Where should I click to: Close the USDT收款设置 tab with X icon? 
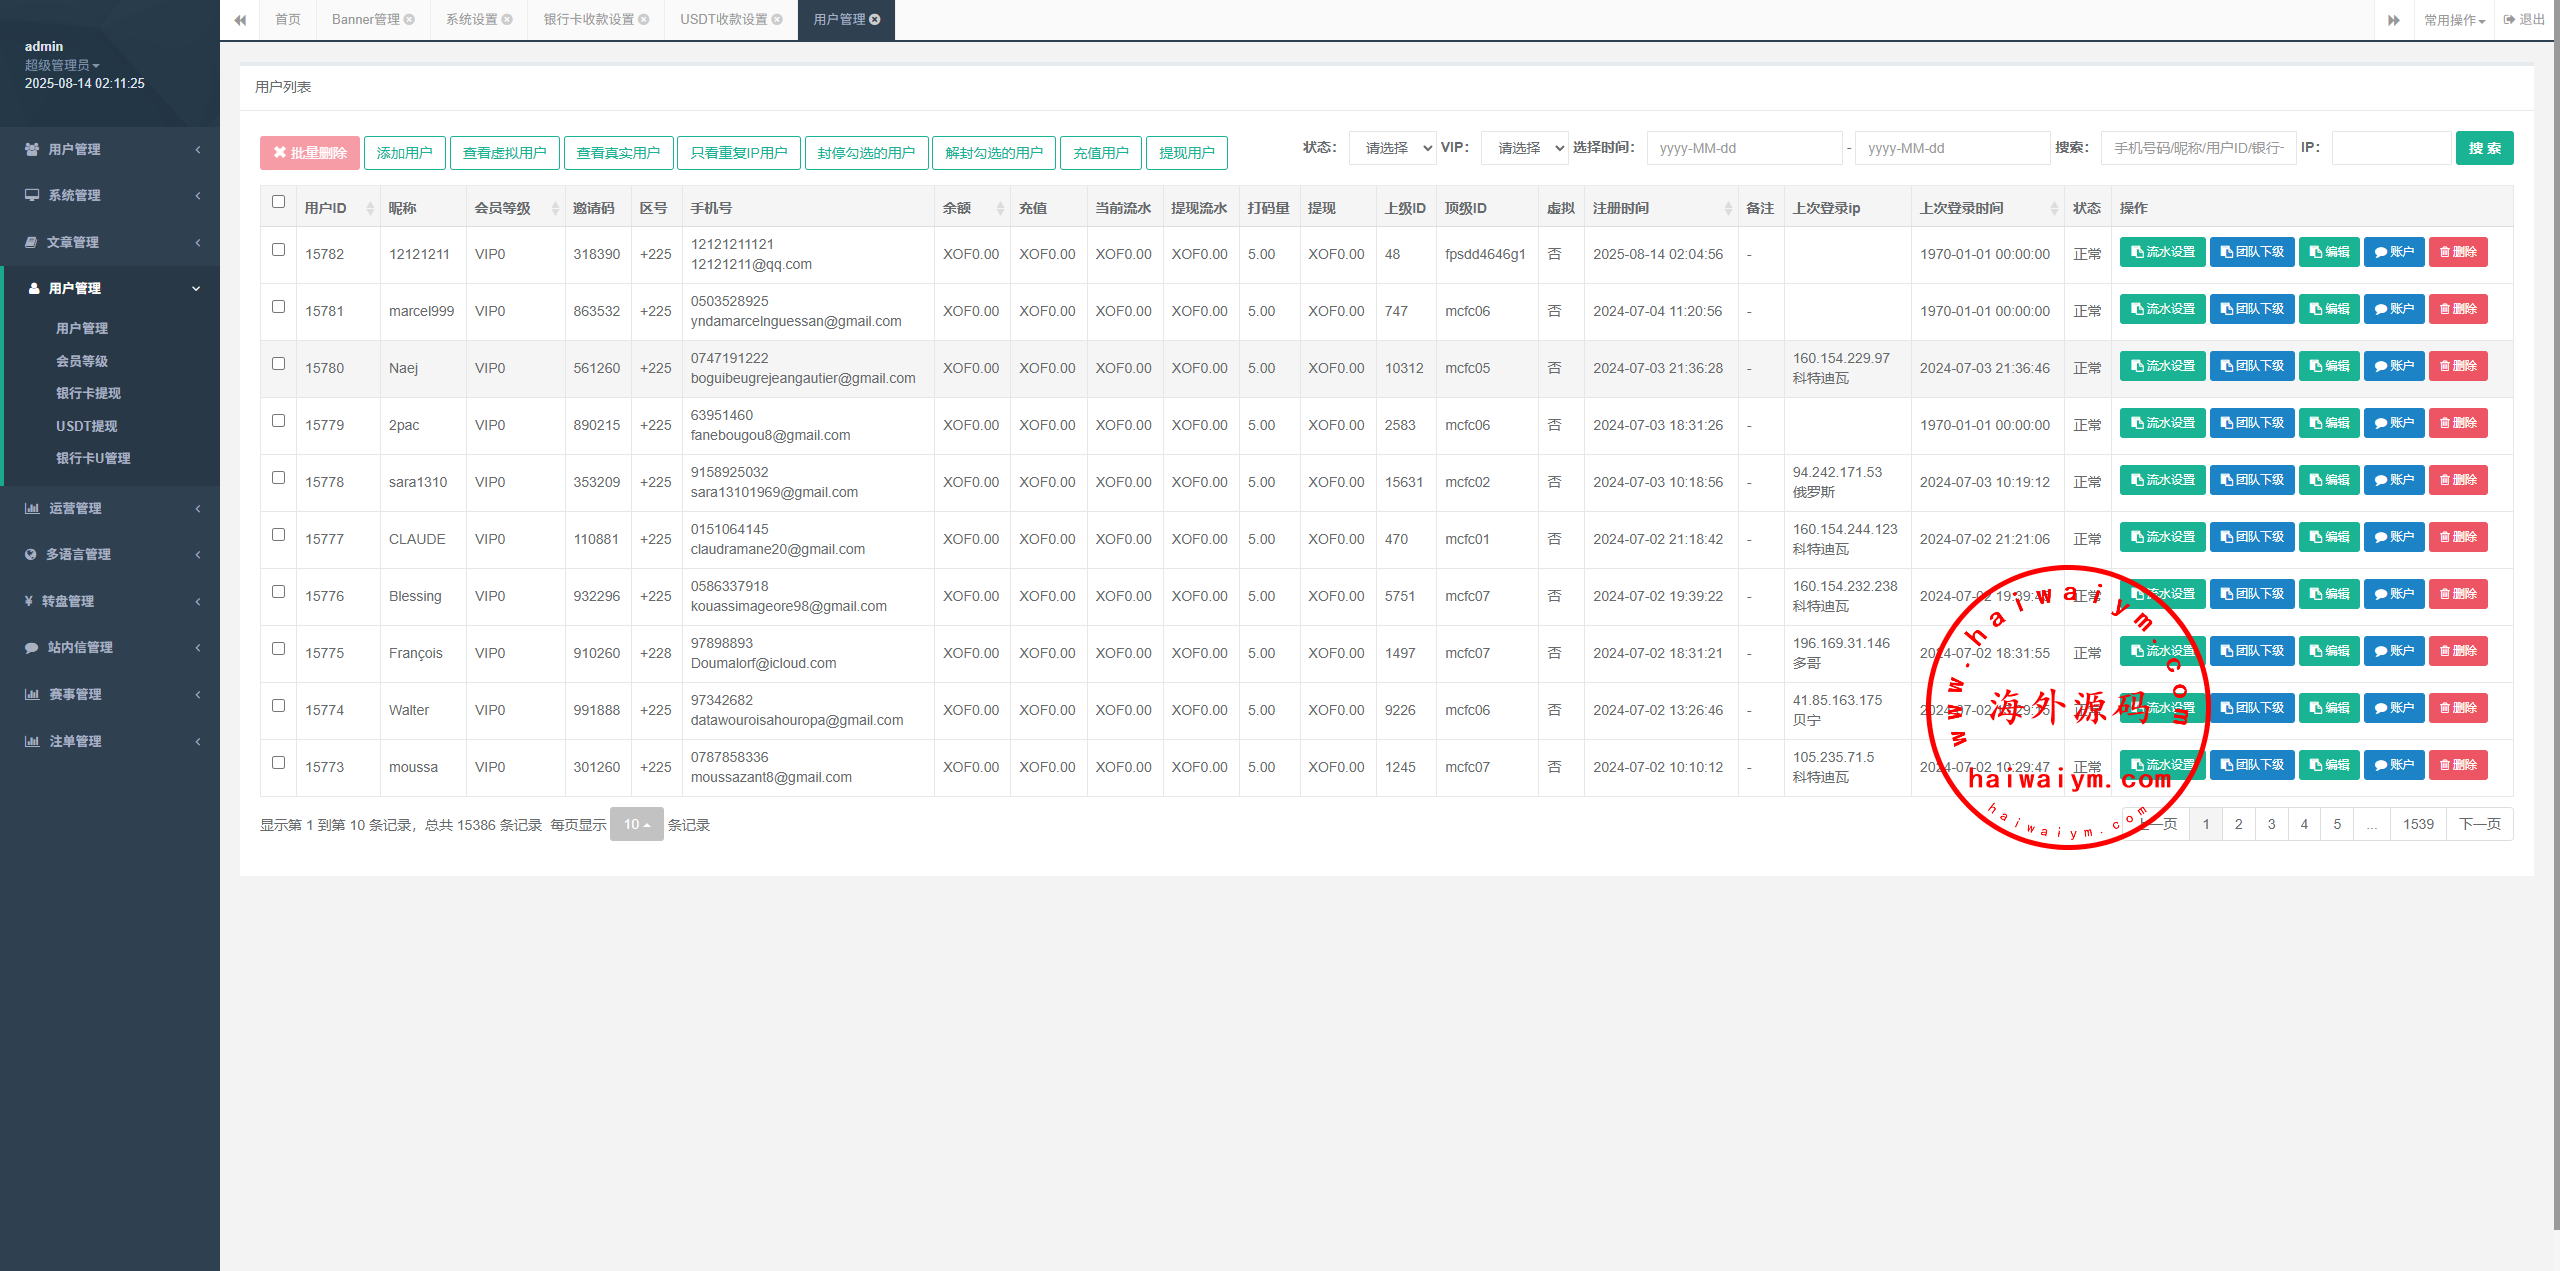(x=777, y=20)
